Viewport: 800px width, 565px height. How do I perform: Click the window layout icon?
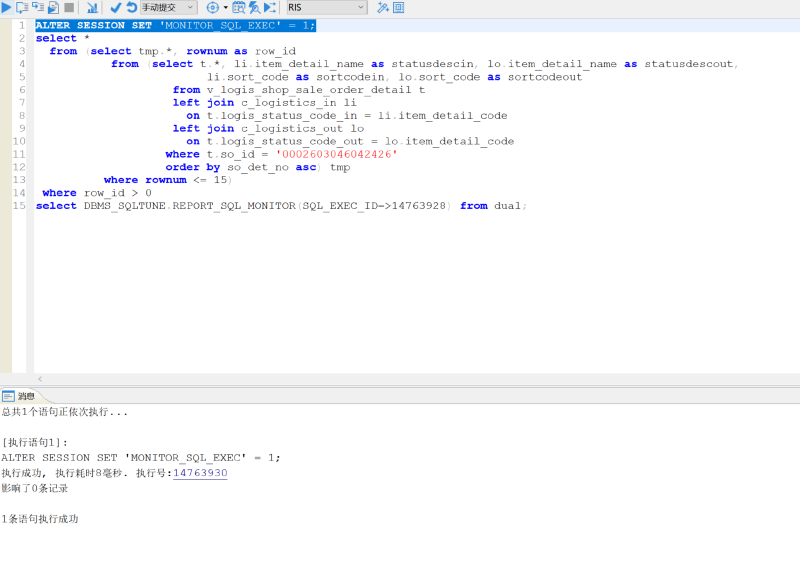point(398,8)
